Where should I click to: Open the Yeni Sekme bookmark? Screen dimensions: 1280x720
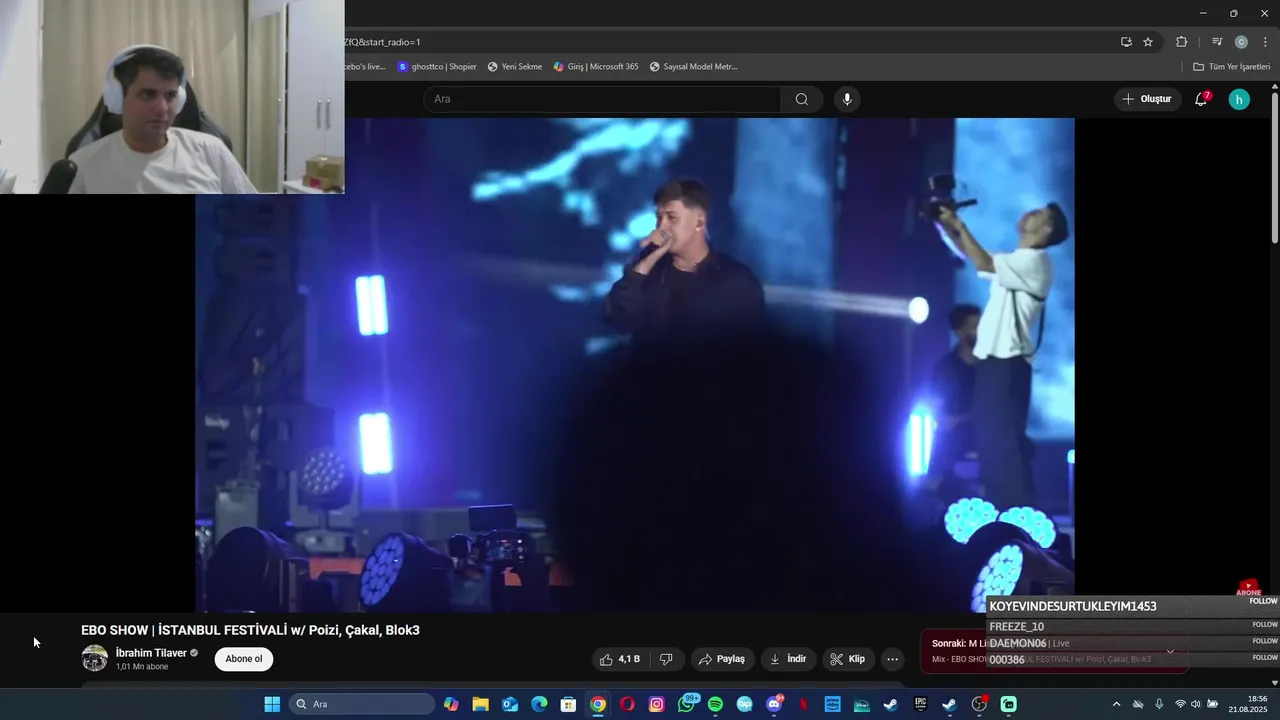click(515, 67)
